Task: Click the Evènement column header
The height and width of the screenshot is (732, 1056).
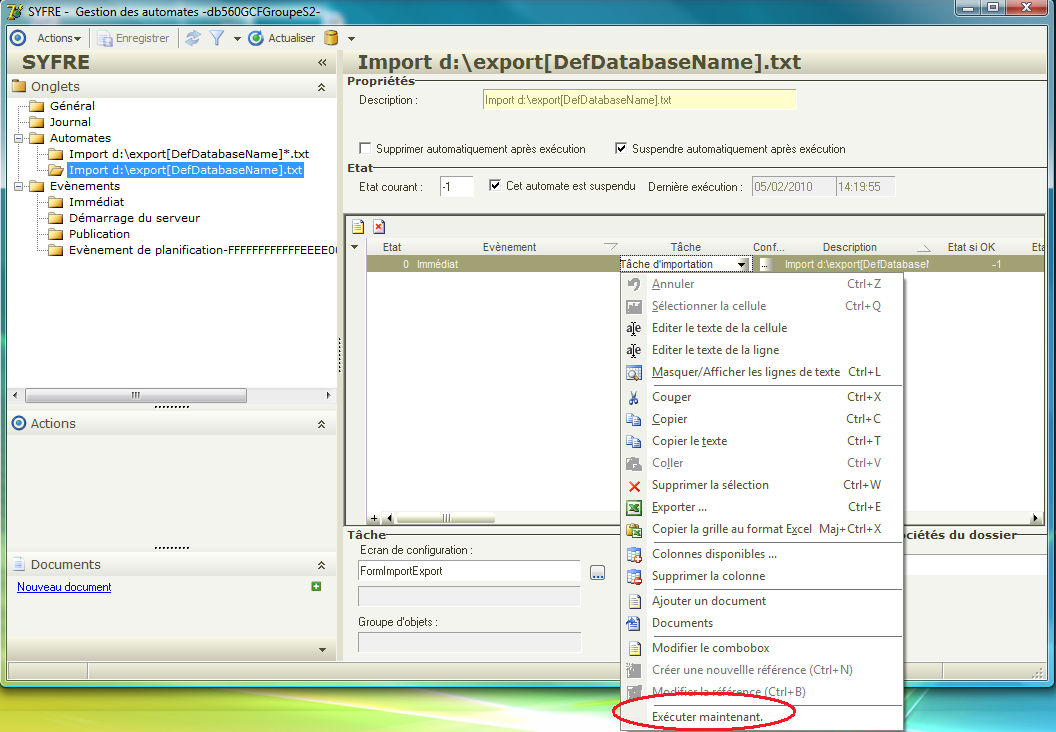Action: pos(509,247)
